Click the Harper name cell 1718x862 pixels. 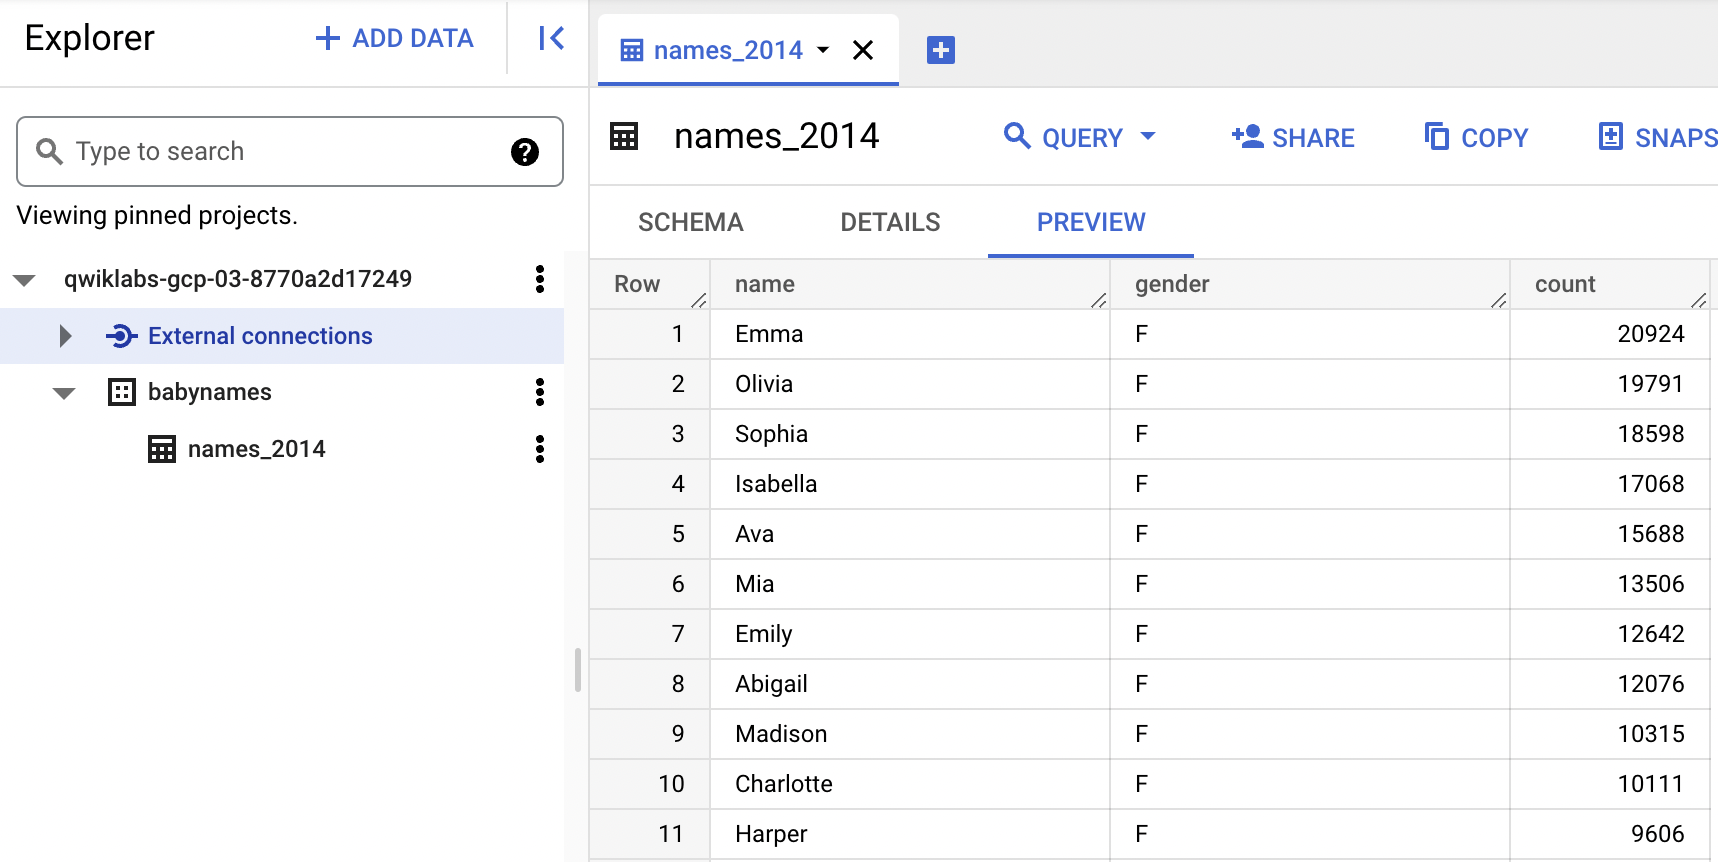tap(910, 834)
